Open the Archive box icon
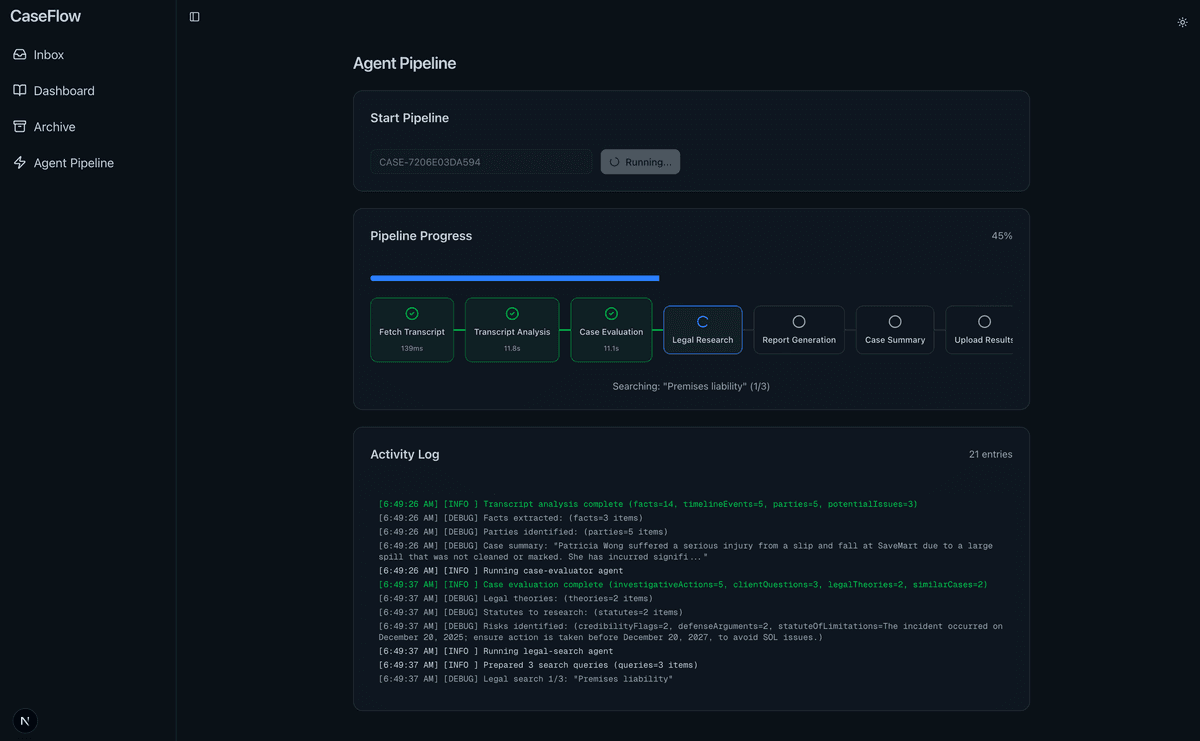 (x=20, y=126)
